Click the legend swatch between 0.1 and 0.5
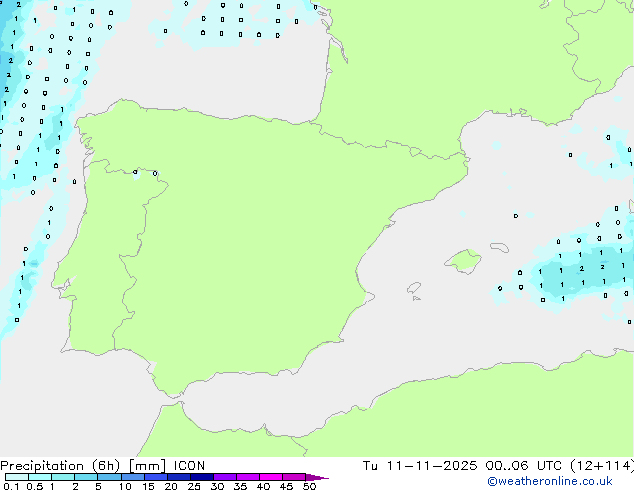 pyautogui.click(x=17, y=477)
